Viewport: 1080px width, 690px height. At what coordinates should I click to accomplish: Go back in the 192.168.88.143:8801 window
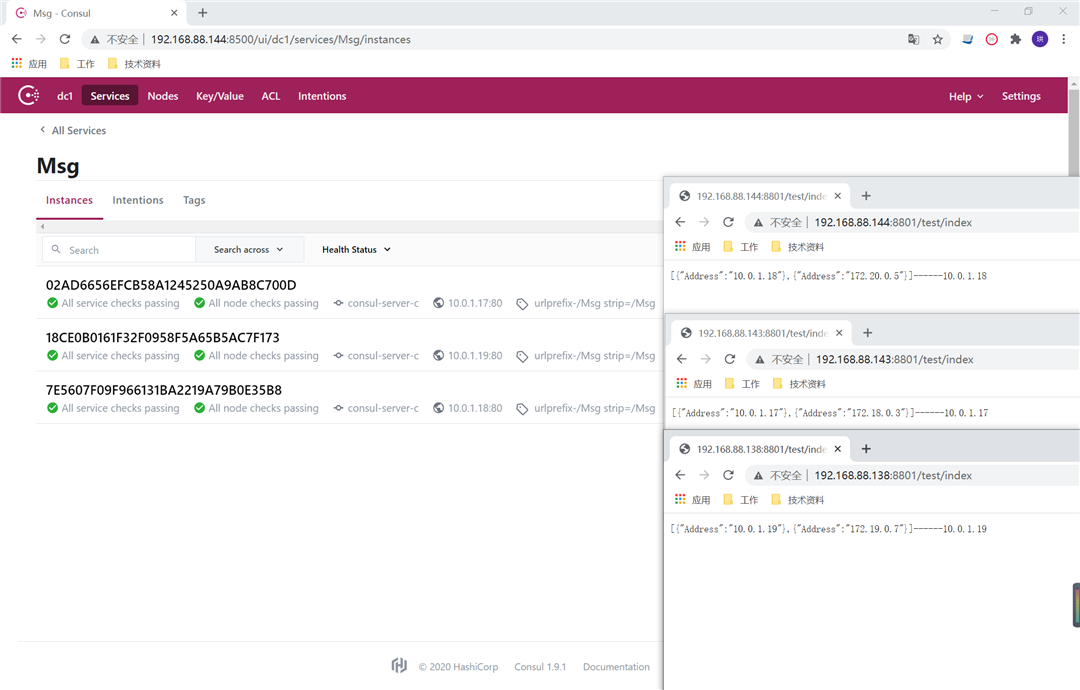coord(682,359)
